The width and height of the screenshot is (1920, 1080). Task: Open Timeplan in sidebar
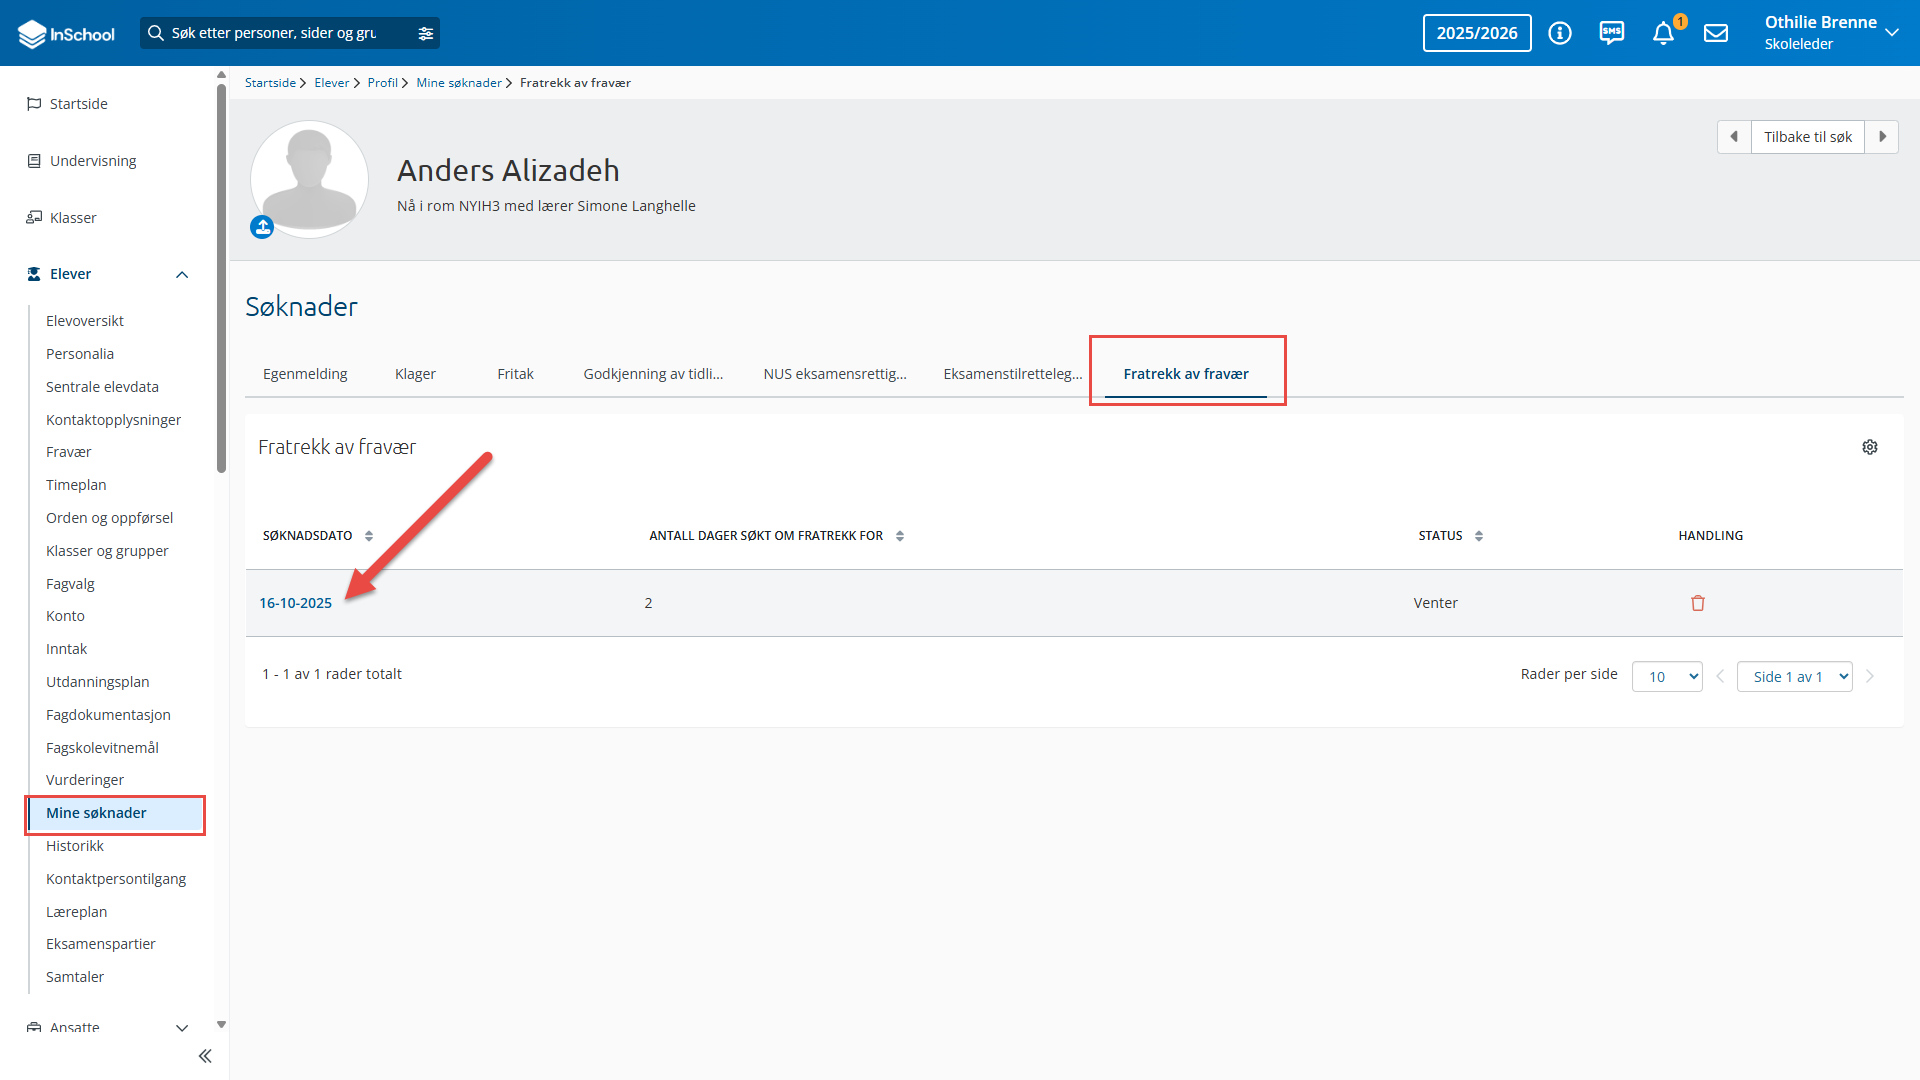point(76,485)
